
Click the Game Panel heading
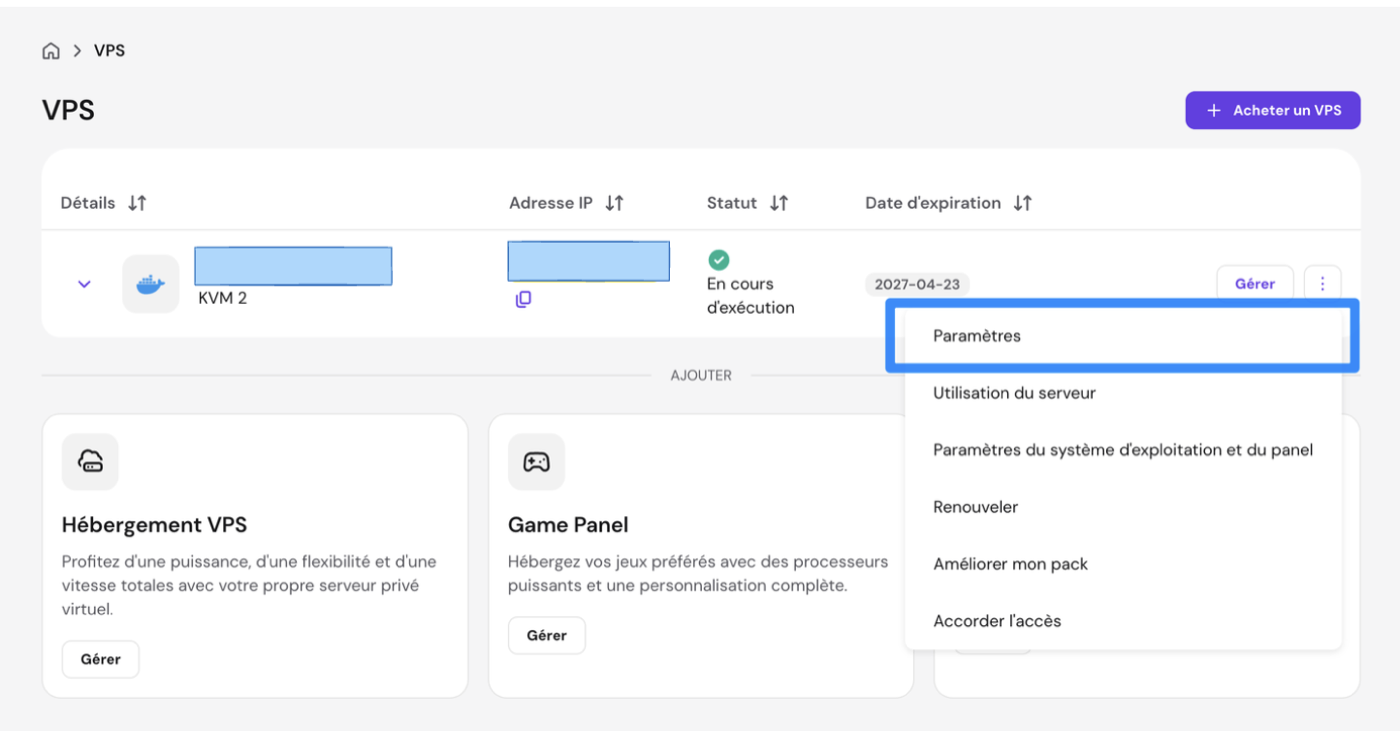[x=568, y=525]
